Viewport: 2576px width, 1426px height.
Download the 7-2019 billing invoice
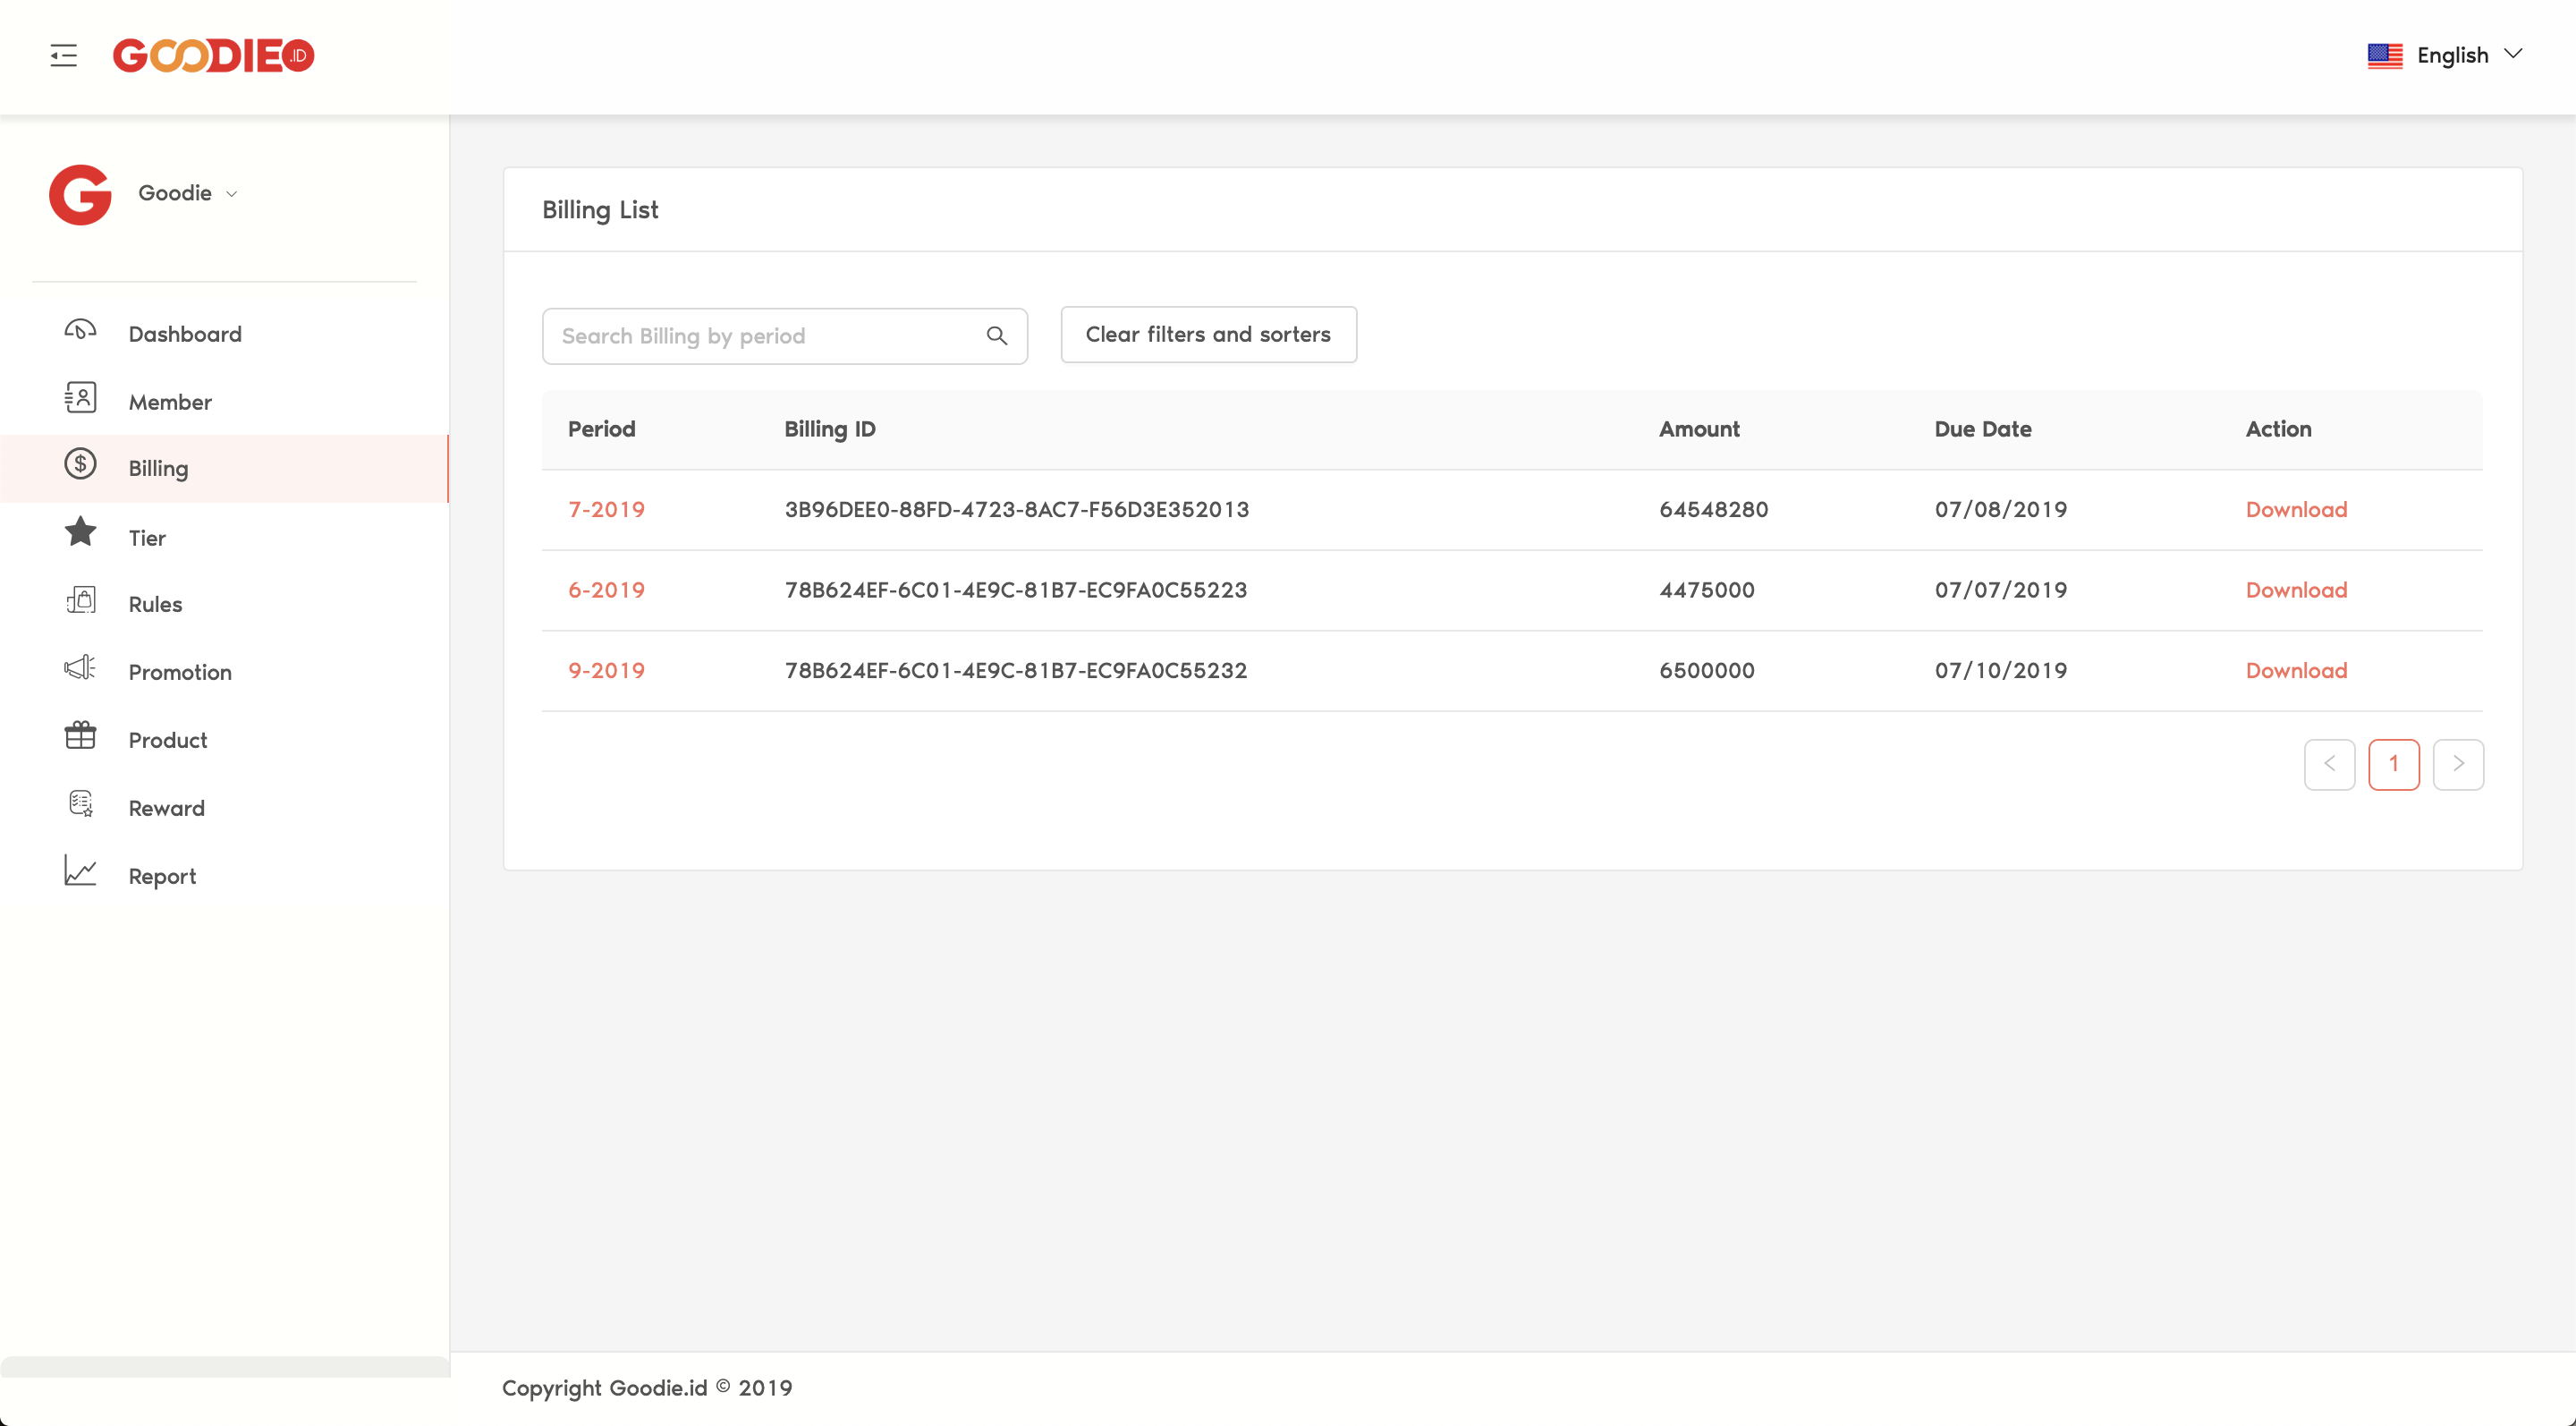tap(2296, 509)
